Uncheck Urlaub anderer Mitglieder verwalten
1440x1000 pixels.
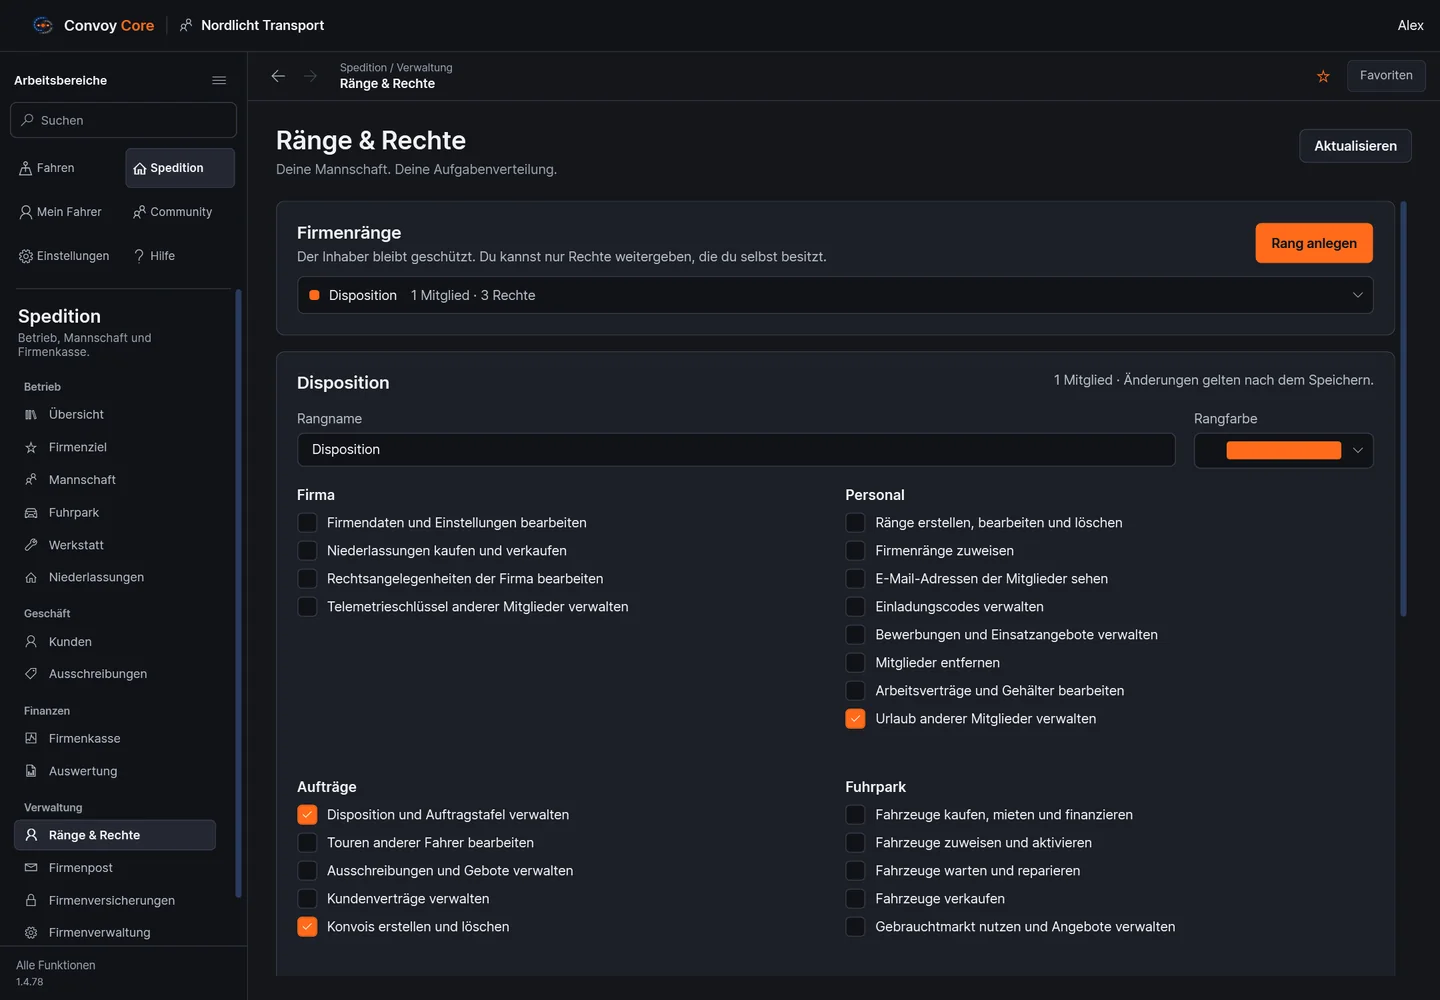[x=855, y=719]
